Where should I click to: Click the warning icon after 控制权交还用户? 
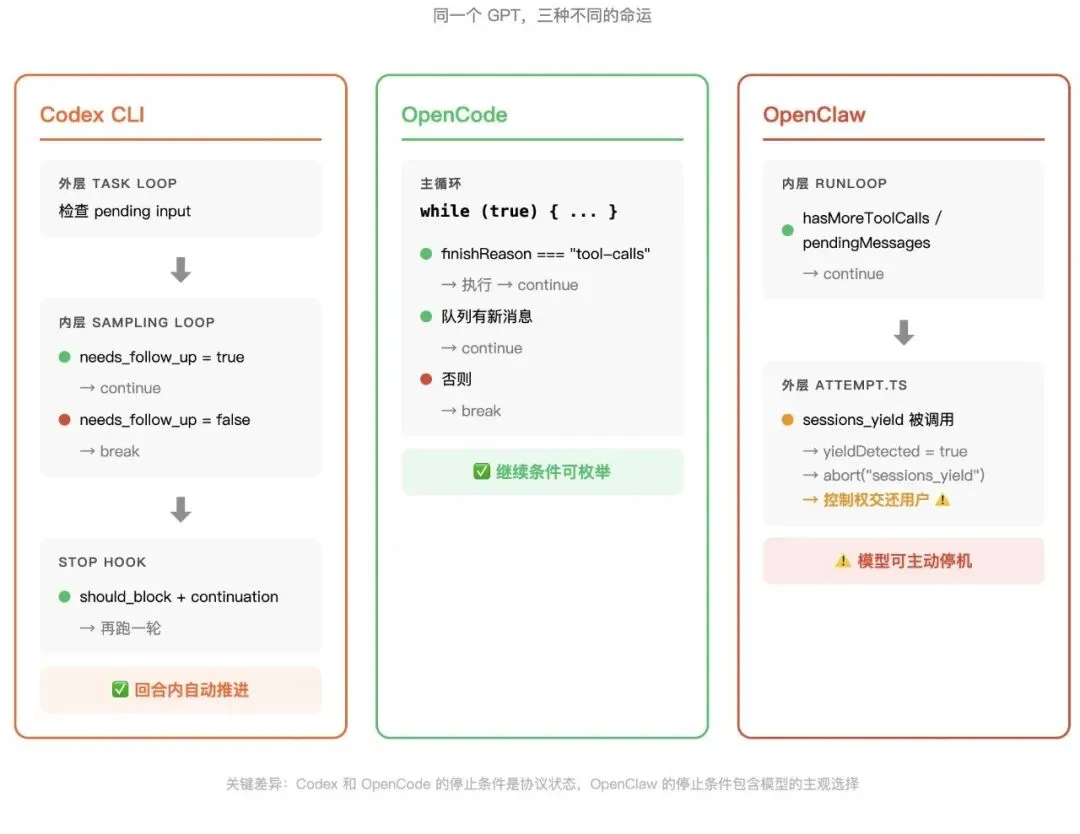(x=943, y=499)
